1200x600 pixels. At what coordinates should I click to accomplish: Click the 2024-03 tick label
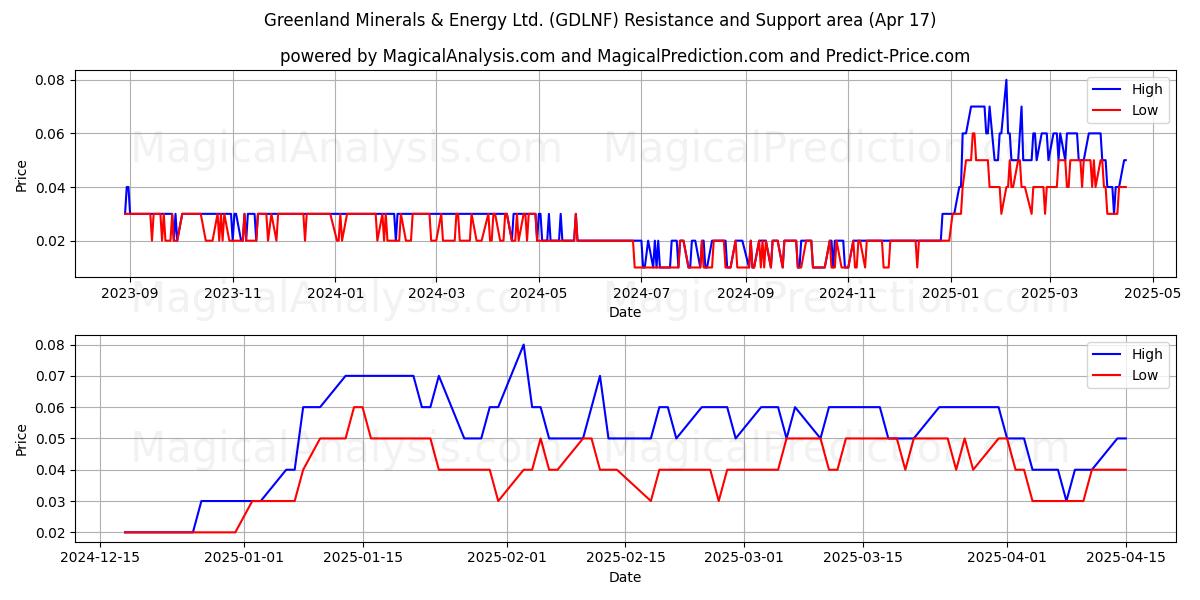tap(435, 294)
